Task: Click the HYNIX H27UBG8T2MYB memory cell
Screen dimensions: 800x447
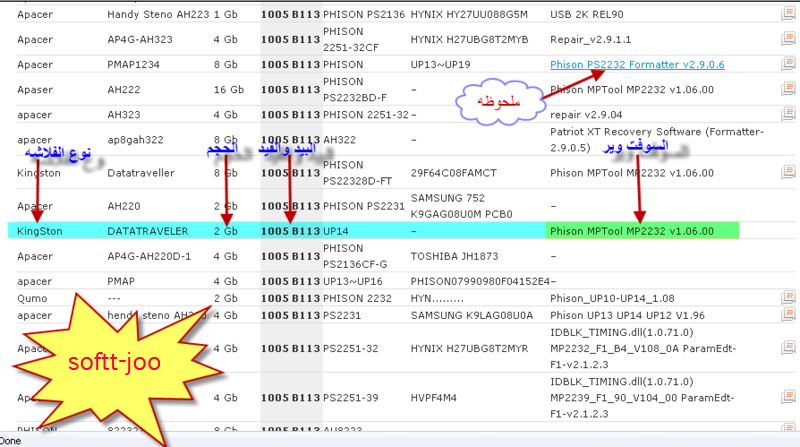Action: point(469,39)
